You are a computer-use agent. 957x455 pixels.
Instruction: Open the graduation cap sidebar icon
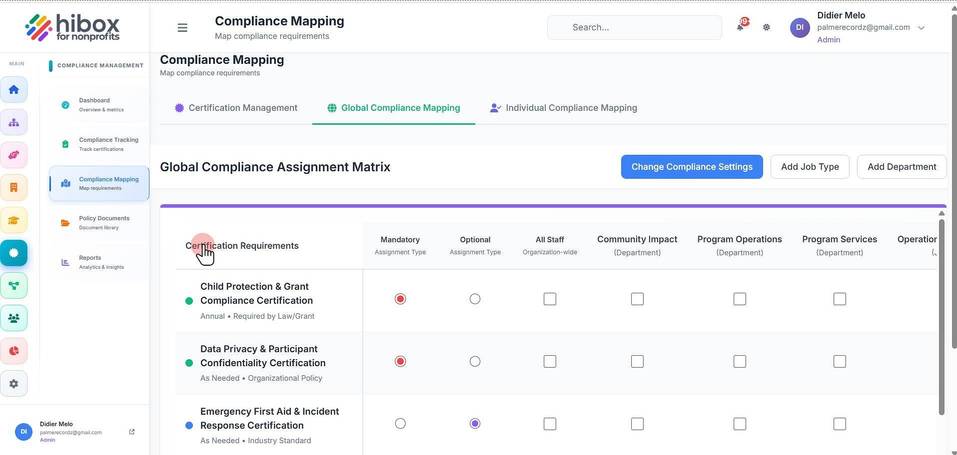click(x=13, y=220)
